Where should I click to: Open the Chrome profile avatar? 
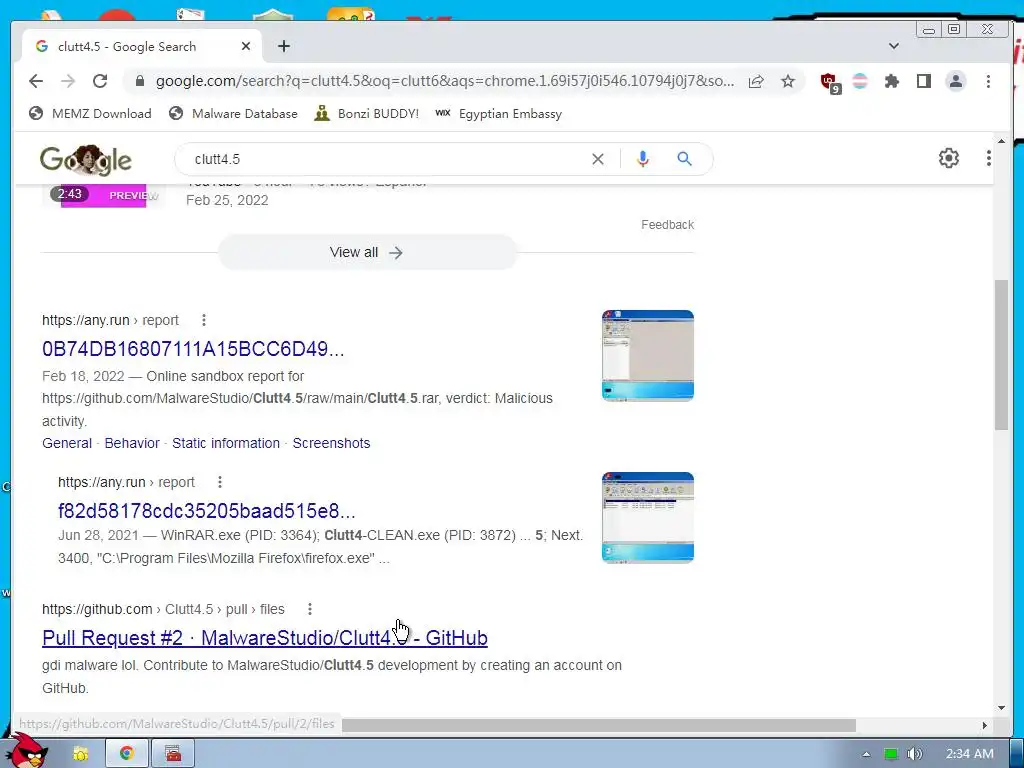pyautogui.click(x=956, y=81)
